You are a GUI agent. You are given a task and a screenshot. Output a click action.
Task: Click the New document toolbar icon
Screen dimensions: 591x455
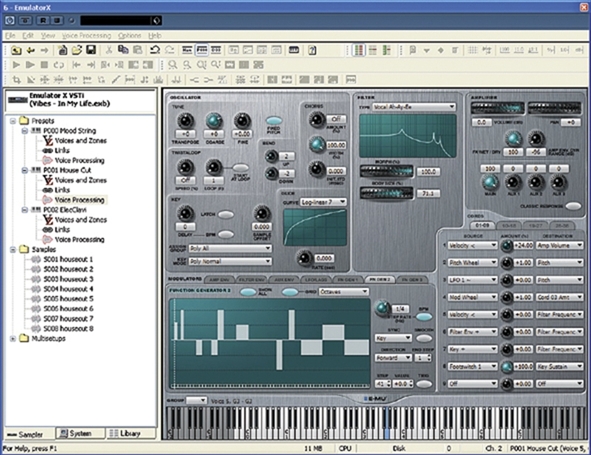point(63,50)
